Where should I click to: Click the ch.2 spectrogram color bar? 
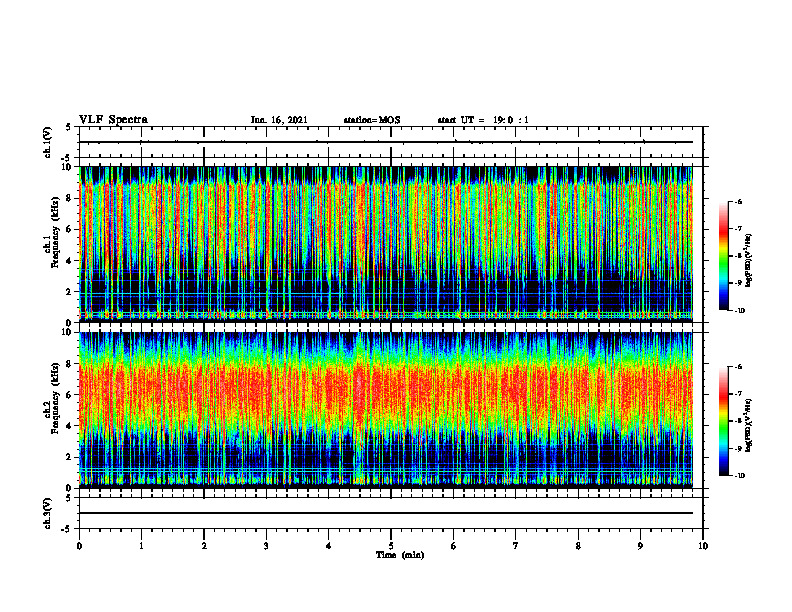(723, 421)
